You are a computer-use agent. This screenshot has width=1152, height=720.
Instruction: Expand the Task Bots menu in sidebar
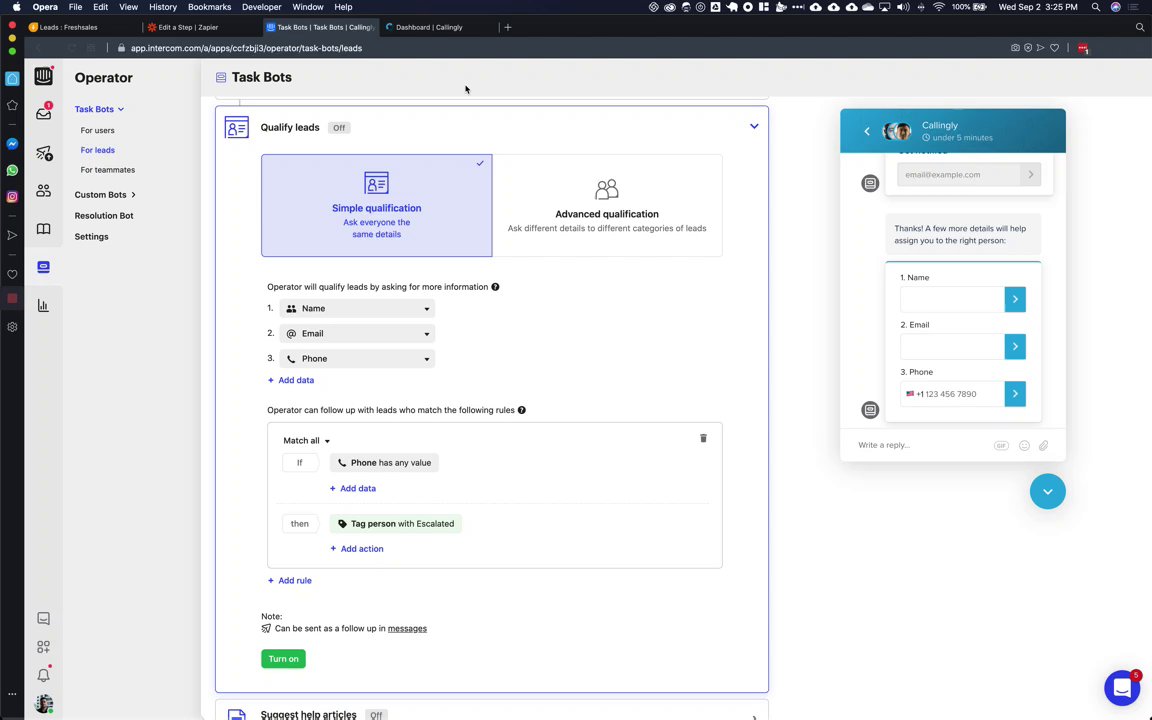tap(99, 109)
